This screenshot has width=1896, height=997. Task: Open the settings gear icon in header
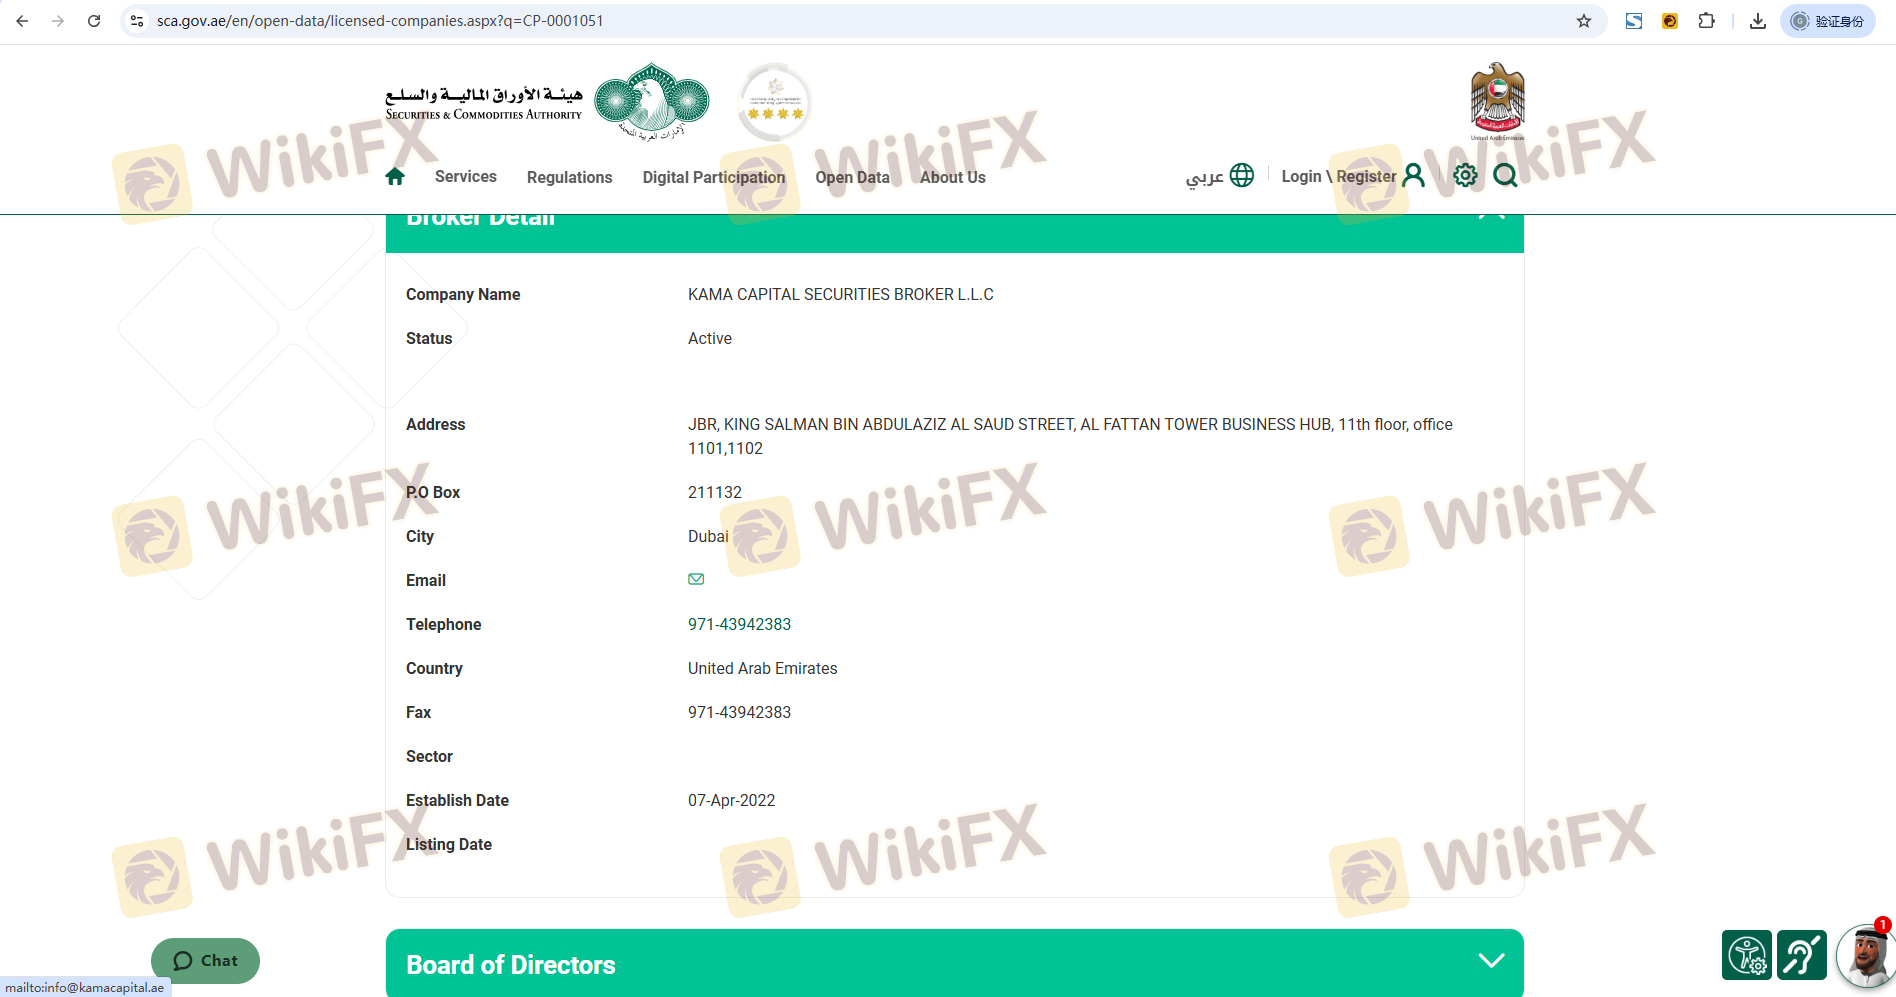pyautogui.click(x=1465, y=176)
